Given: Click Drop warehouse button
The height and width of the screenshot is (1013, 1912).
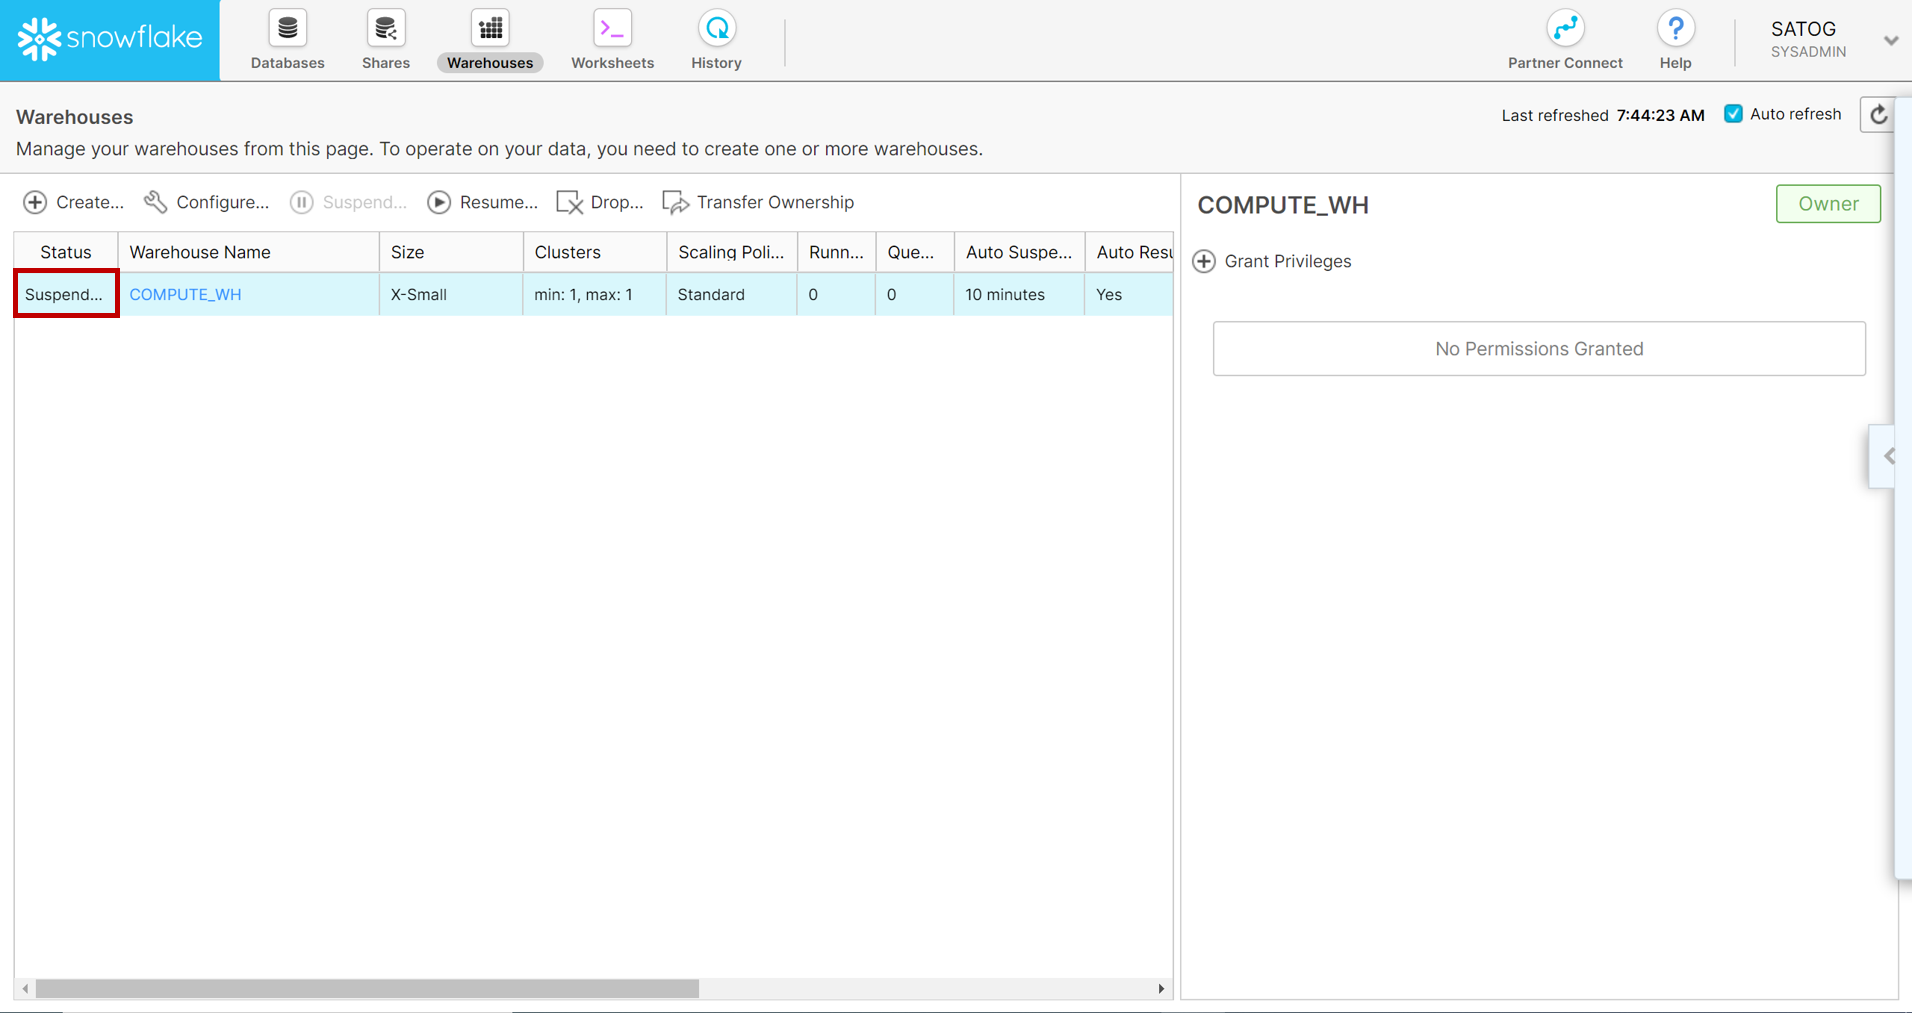Looking at the screenshot, I should [599, 202].
